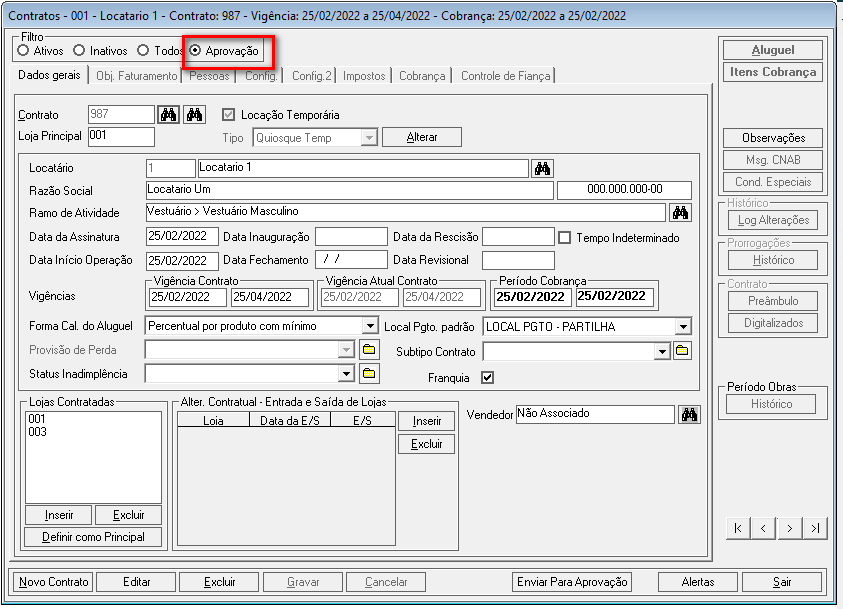Click Definir como Principal button

(93, 537)
